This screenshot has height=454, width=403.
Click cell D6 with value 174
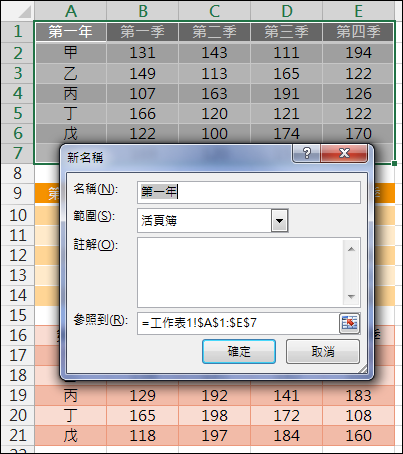(x=286, y=133)
